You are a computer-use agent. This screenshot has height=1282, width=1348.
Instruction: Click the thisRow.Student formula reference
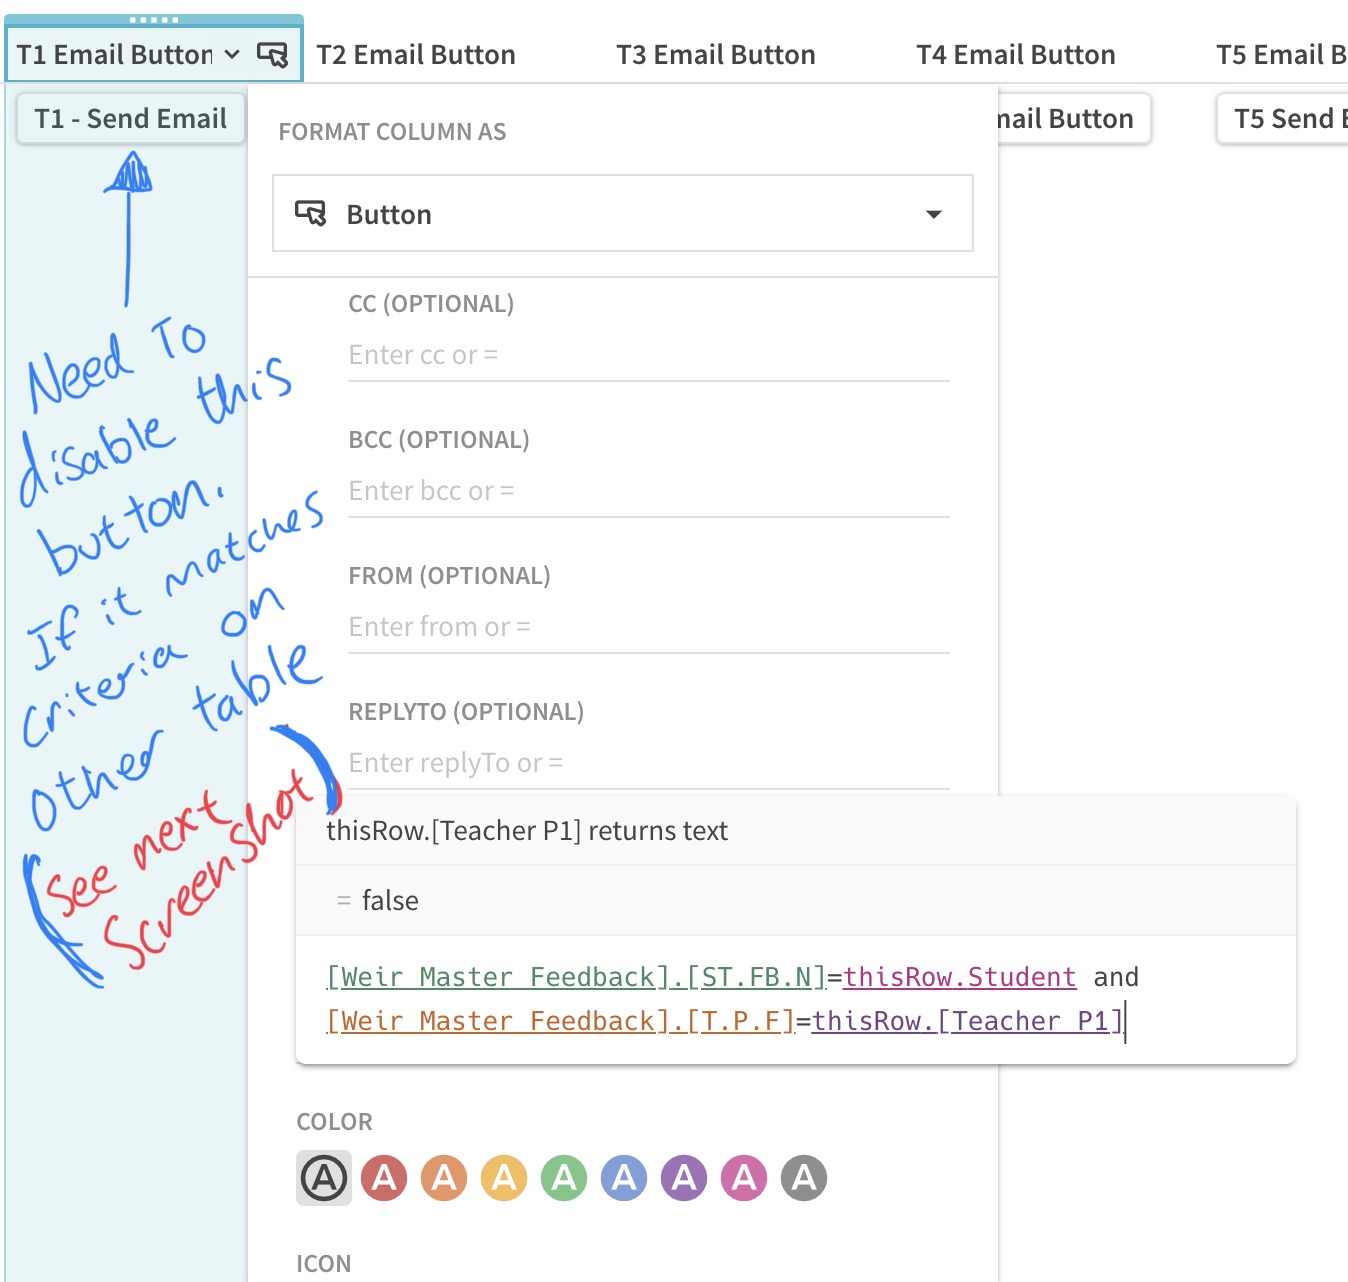click(x=960, y=977)
